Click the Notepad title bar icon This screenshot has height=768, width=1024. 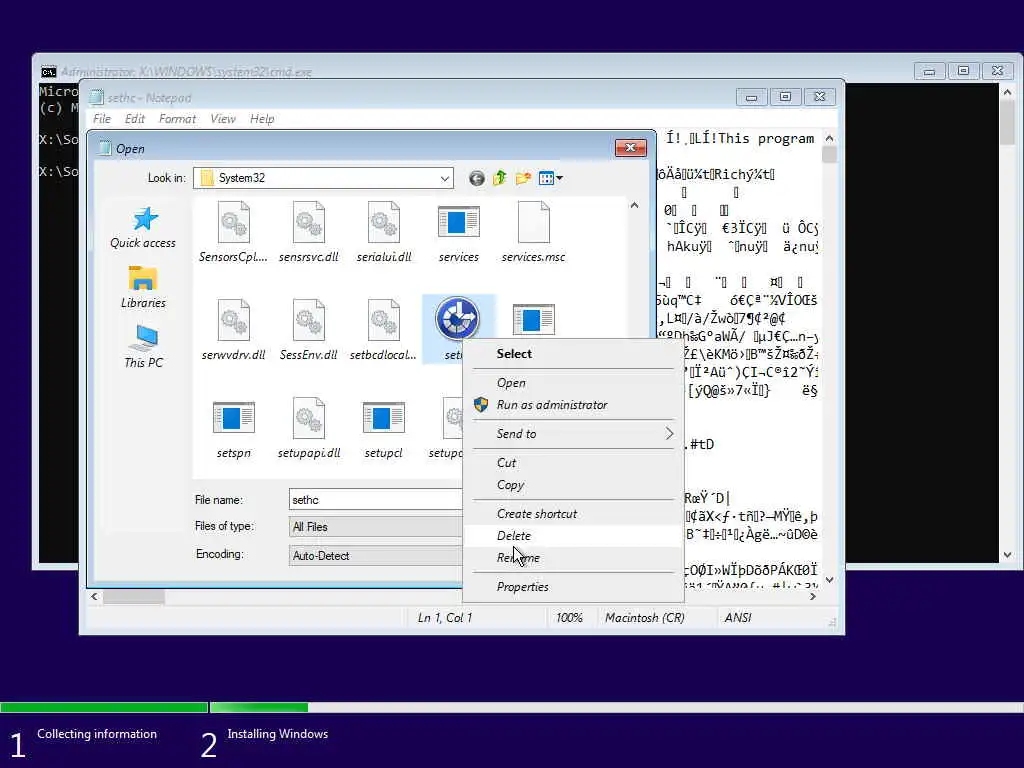pos(97,97)
